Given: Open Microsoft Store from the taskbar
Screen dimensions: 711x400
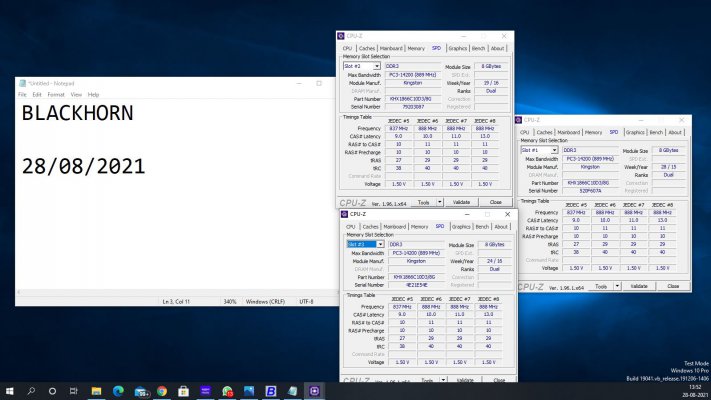Looking at the screenshot, I should coord(184,391).
